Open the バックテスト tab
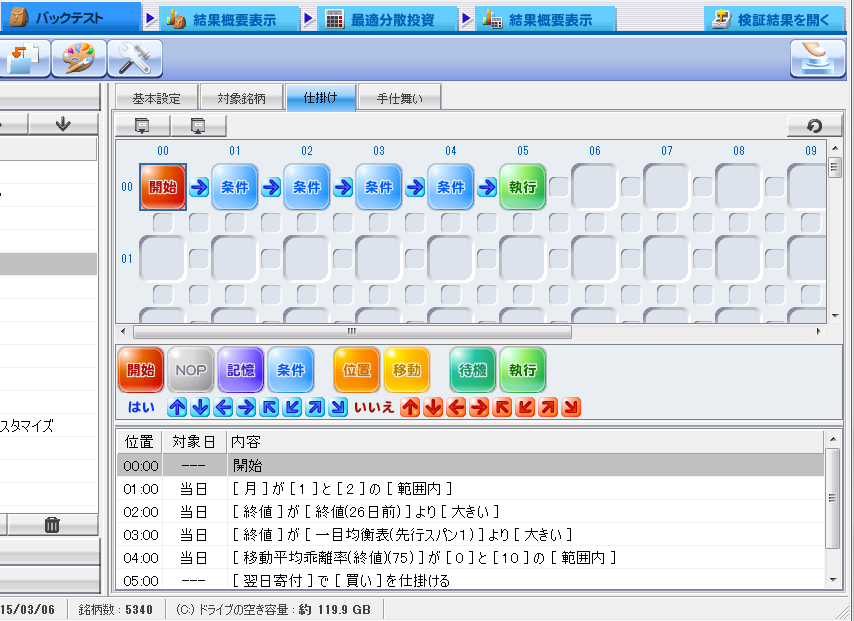Screen dimensions: 854x621 [70, 18]
